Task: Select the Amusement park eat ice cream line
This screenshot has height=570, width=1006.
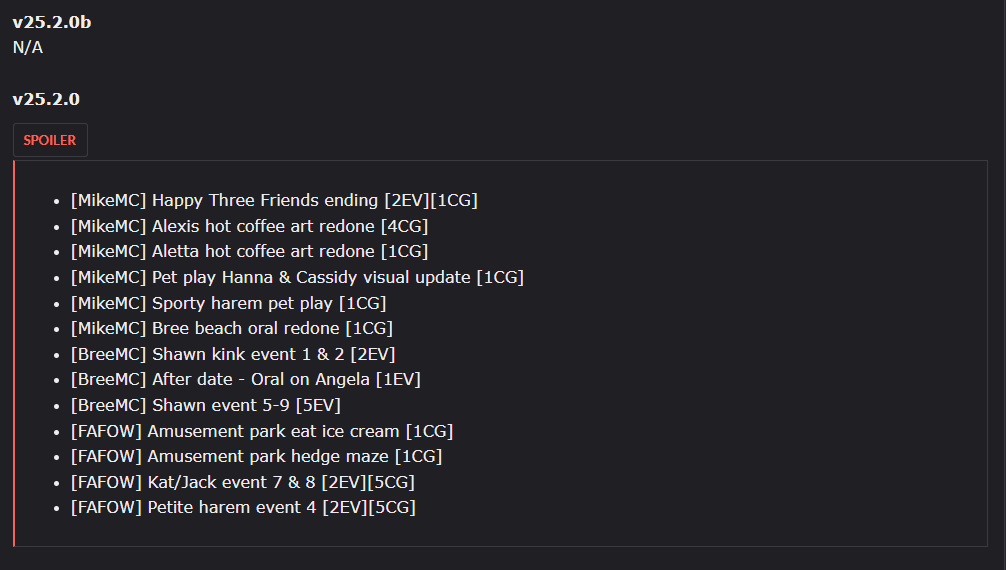Action: click(261, 431)
